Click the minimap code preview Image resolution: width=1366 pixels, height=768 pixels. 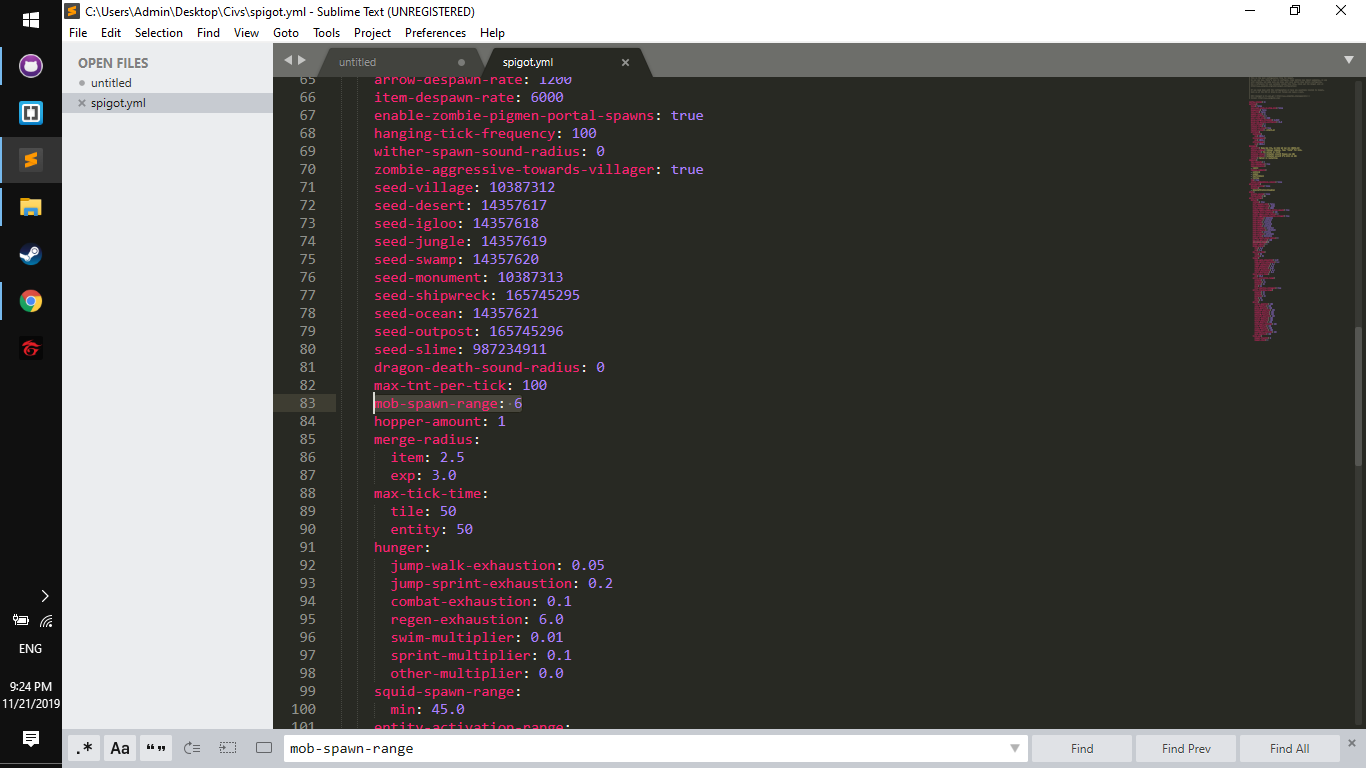(x=1290, y=210)
